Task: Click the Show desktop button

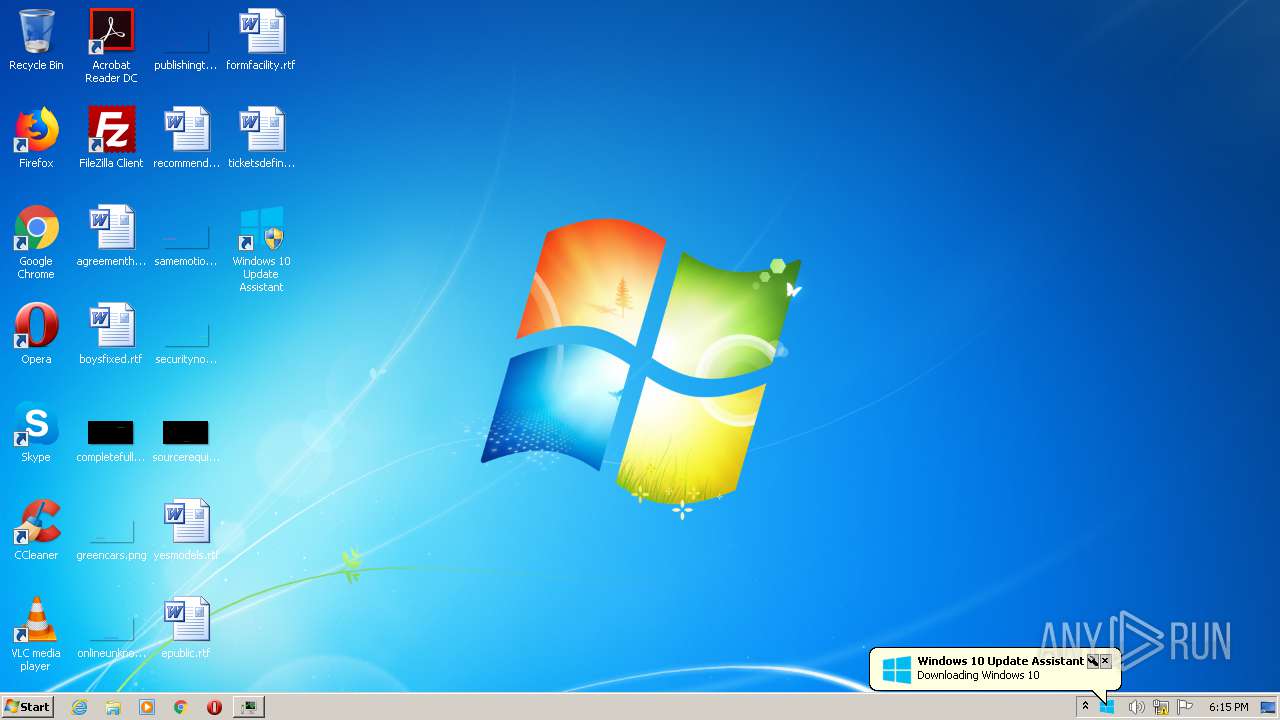Action: pyautogui.click(x=1268, y=707)
